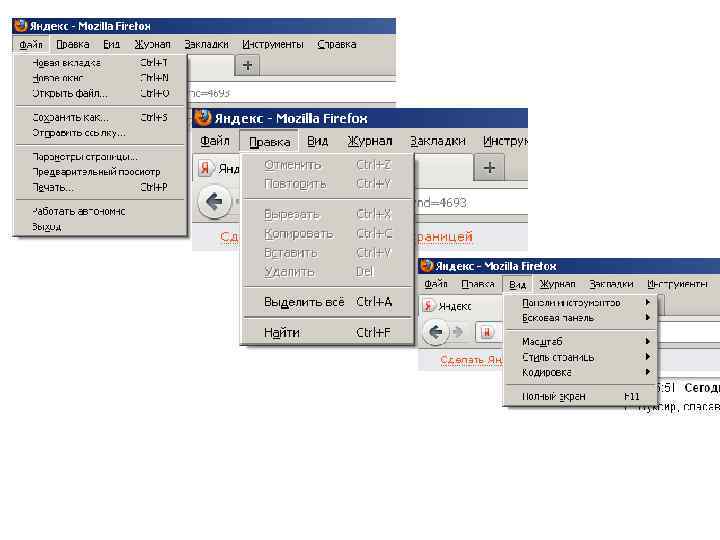Choose Выделить всё from Правка menu
Image resolution: width=720 pixels, height=540 pixels.
pos(327,302)
